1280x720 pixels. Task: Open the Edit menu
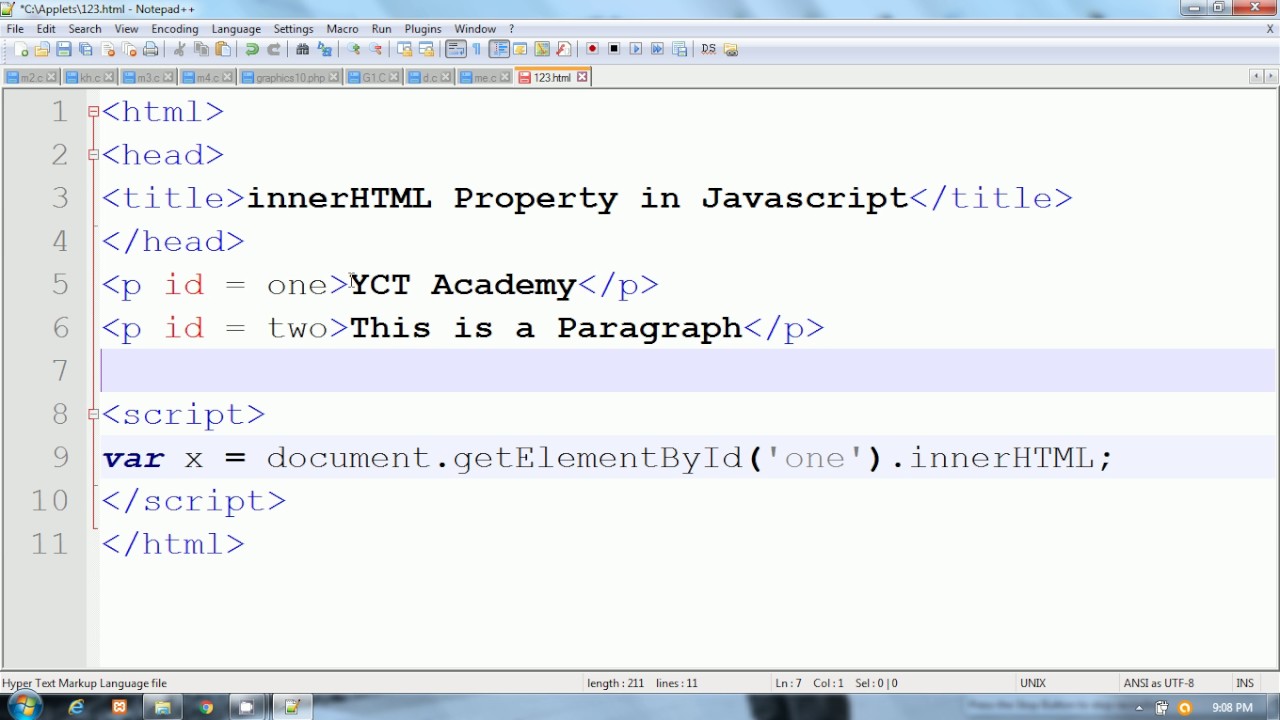coord(46,29)
